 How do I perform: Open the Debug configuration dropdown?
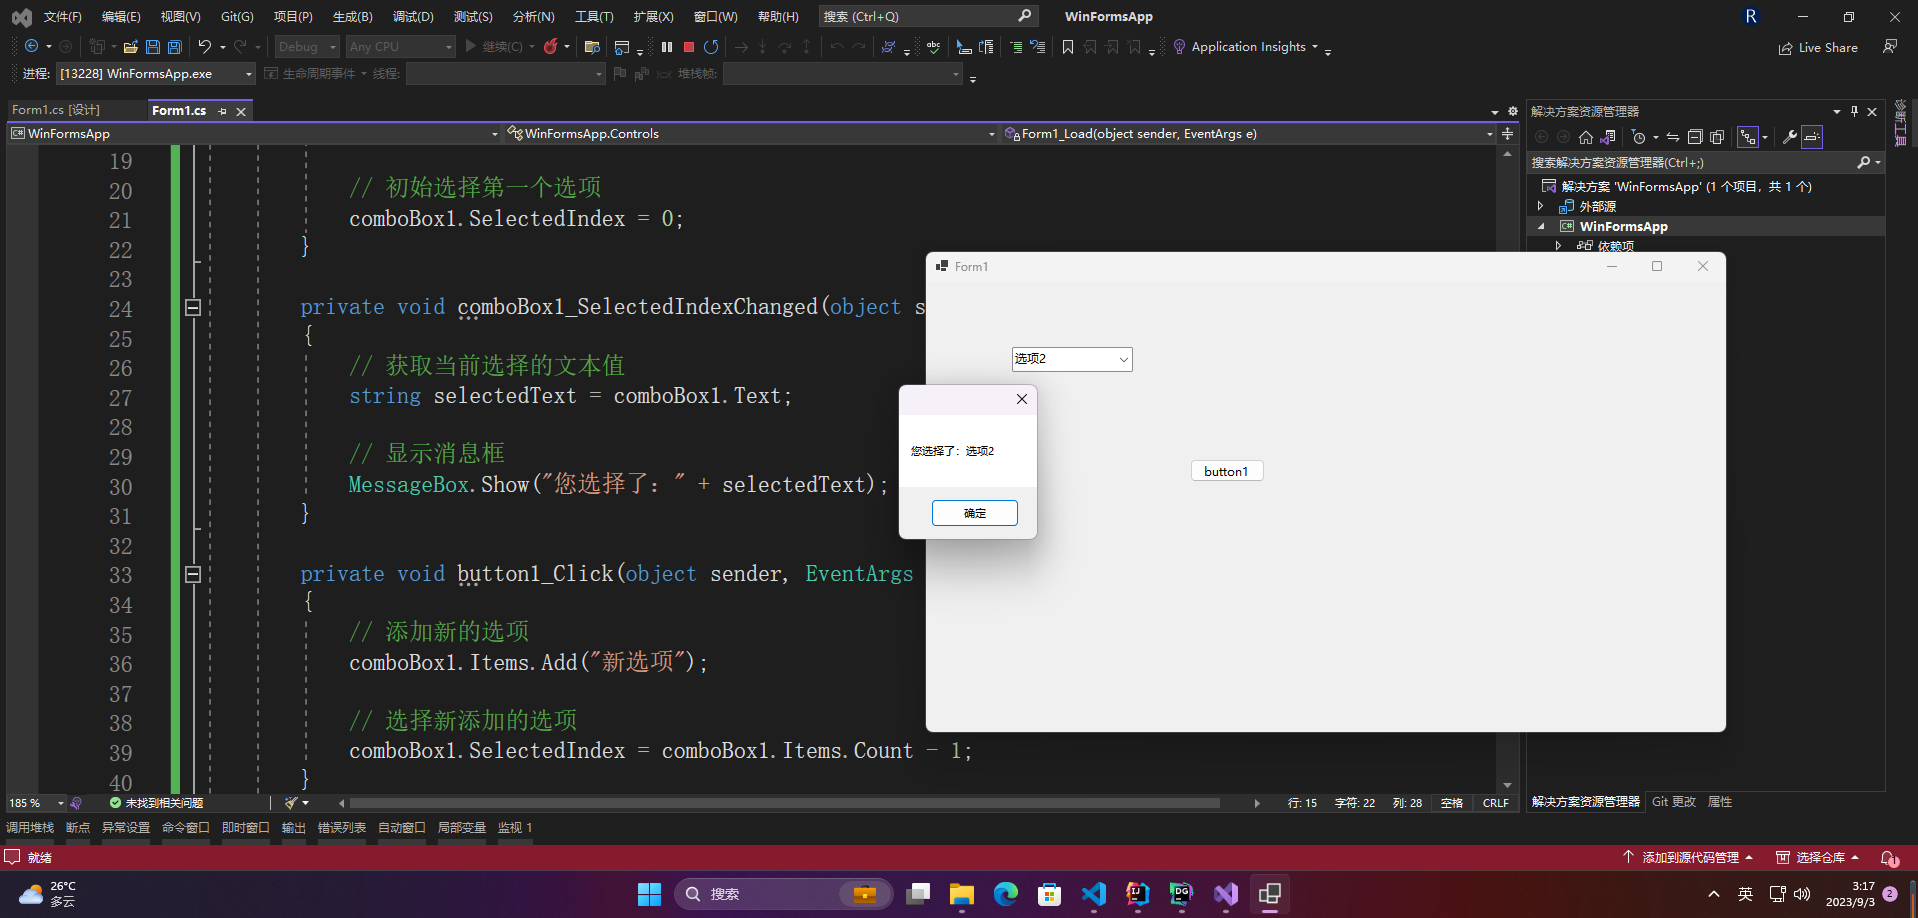pos(308,46)
